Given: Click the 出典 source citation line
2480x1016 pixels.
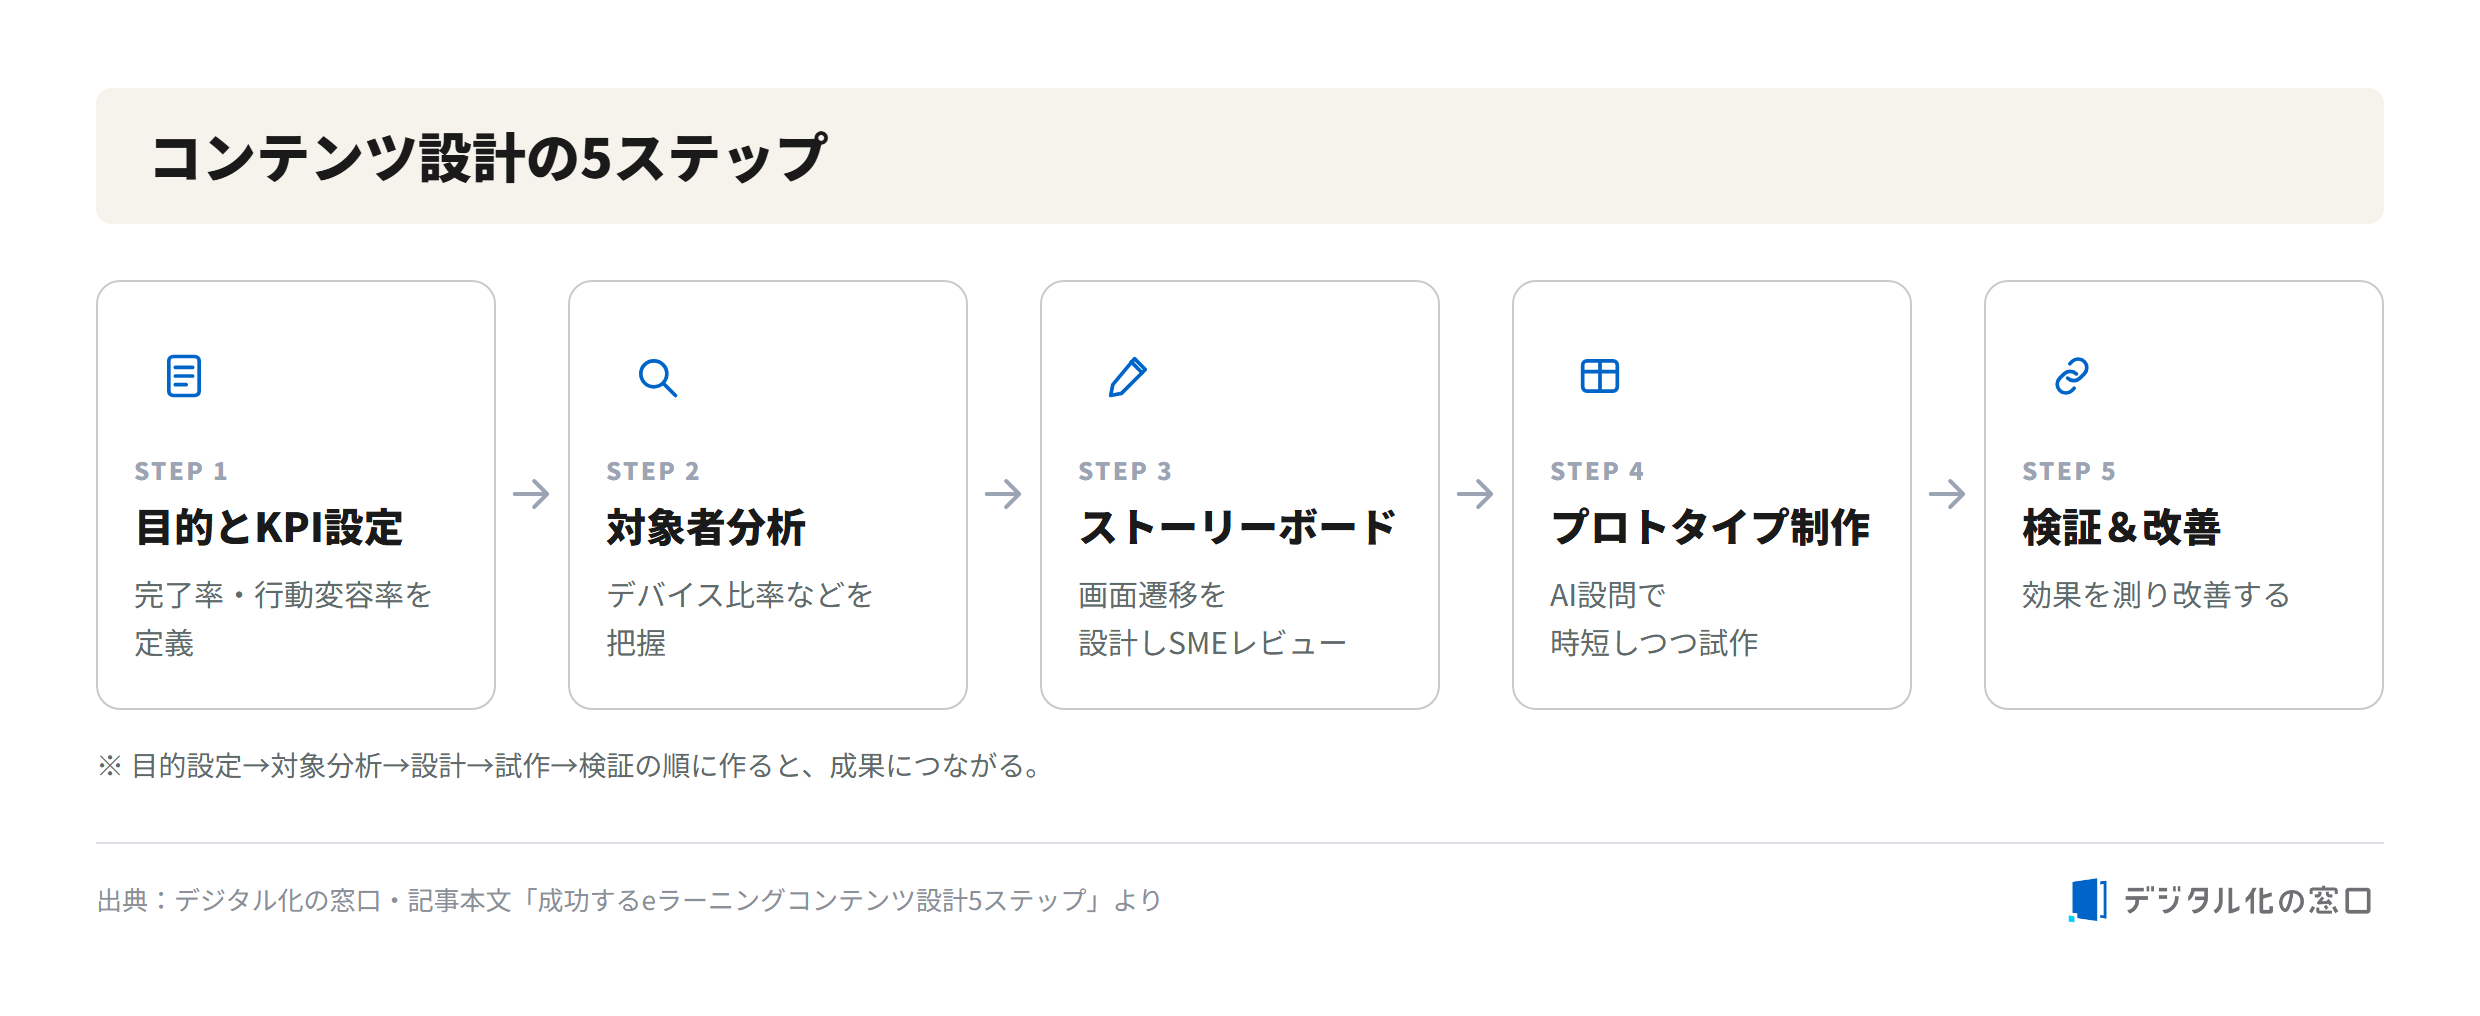Looking at the screenshot, I should point(629,900).
